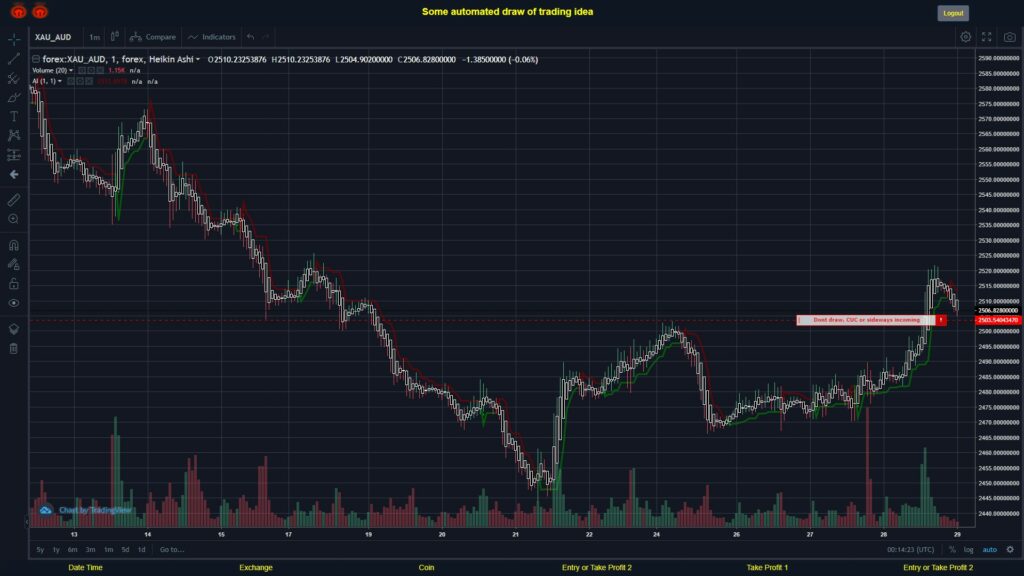Collapse the forex:XAU_AUD legend box
1024x576 pixels.
[36, 59]
